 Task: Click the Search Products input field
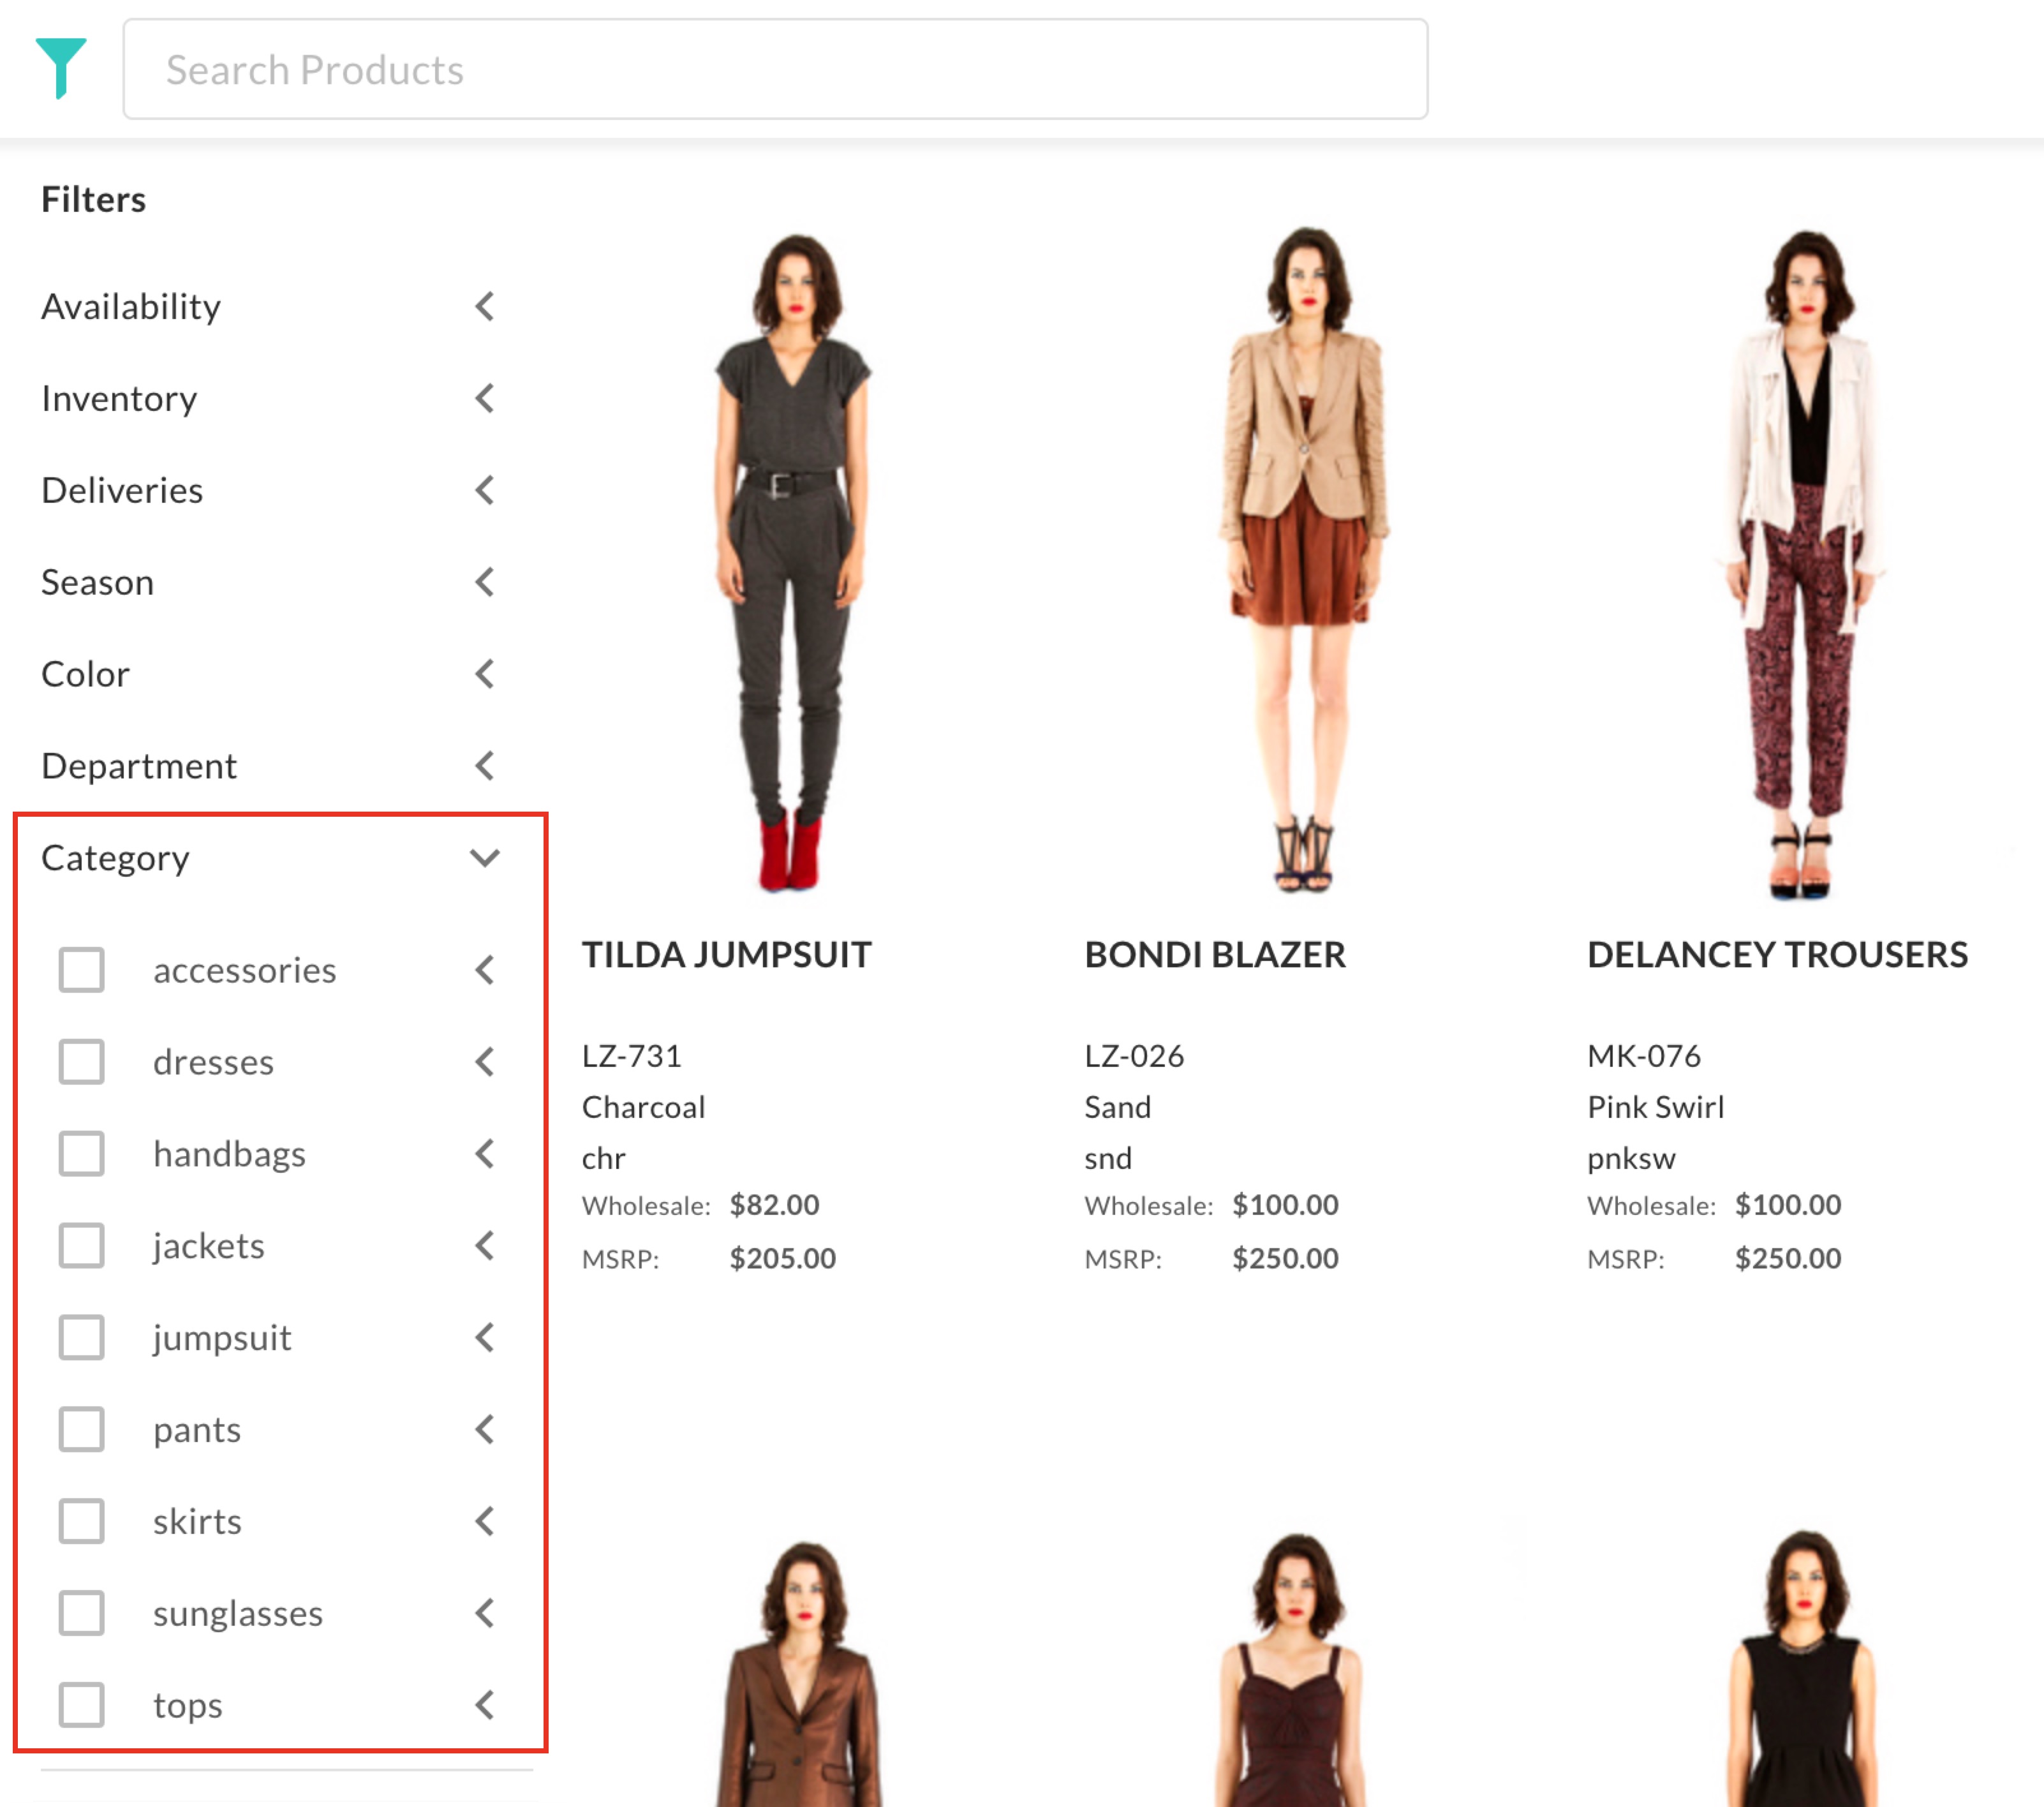click(775, 69)
